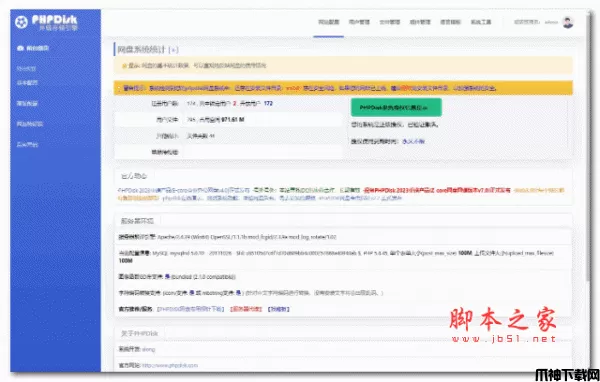Click the 971.61 M storage value

pos(233,120)
